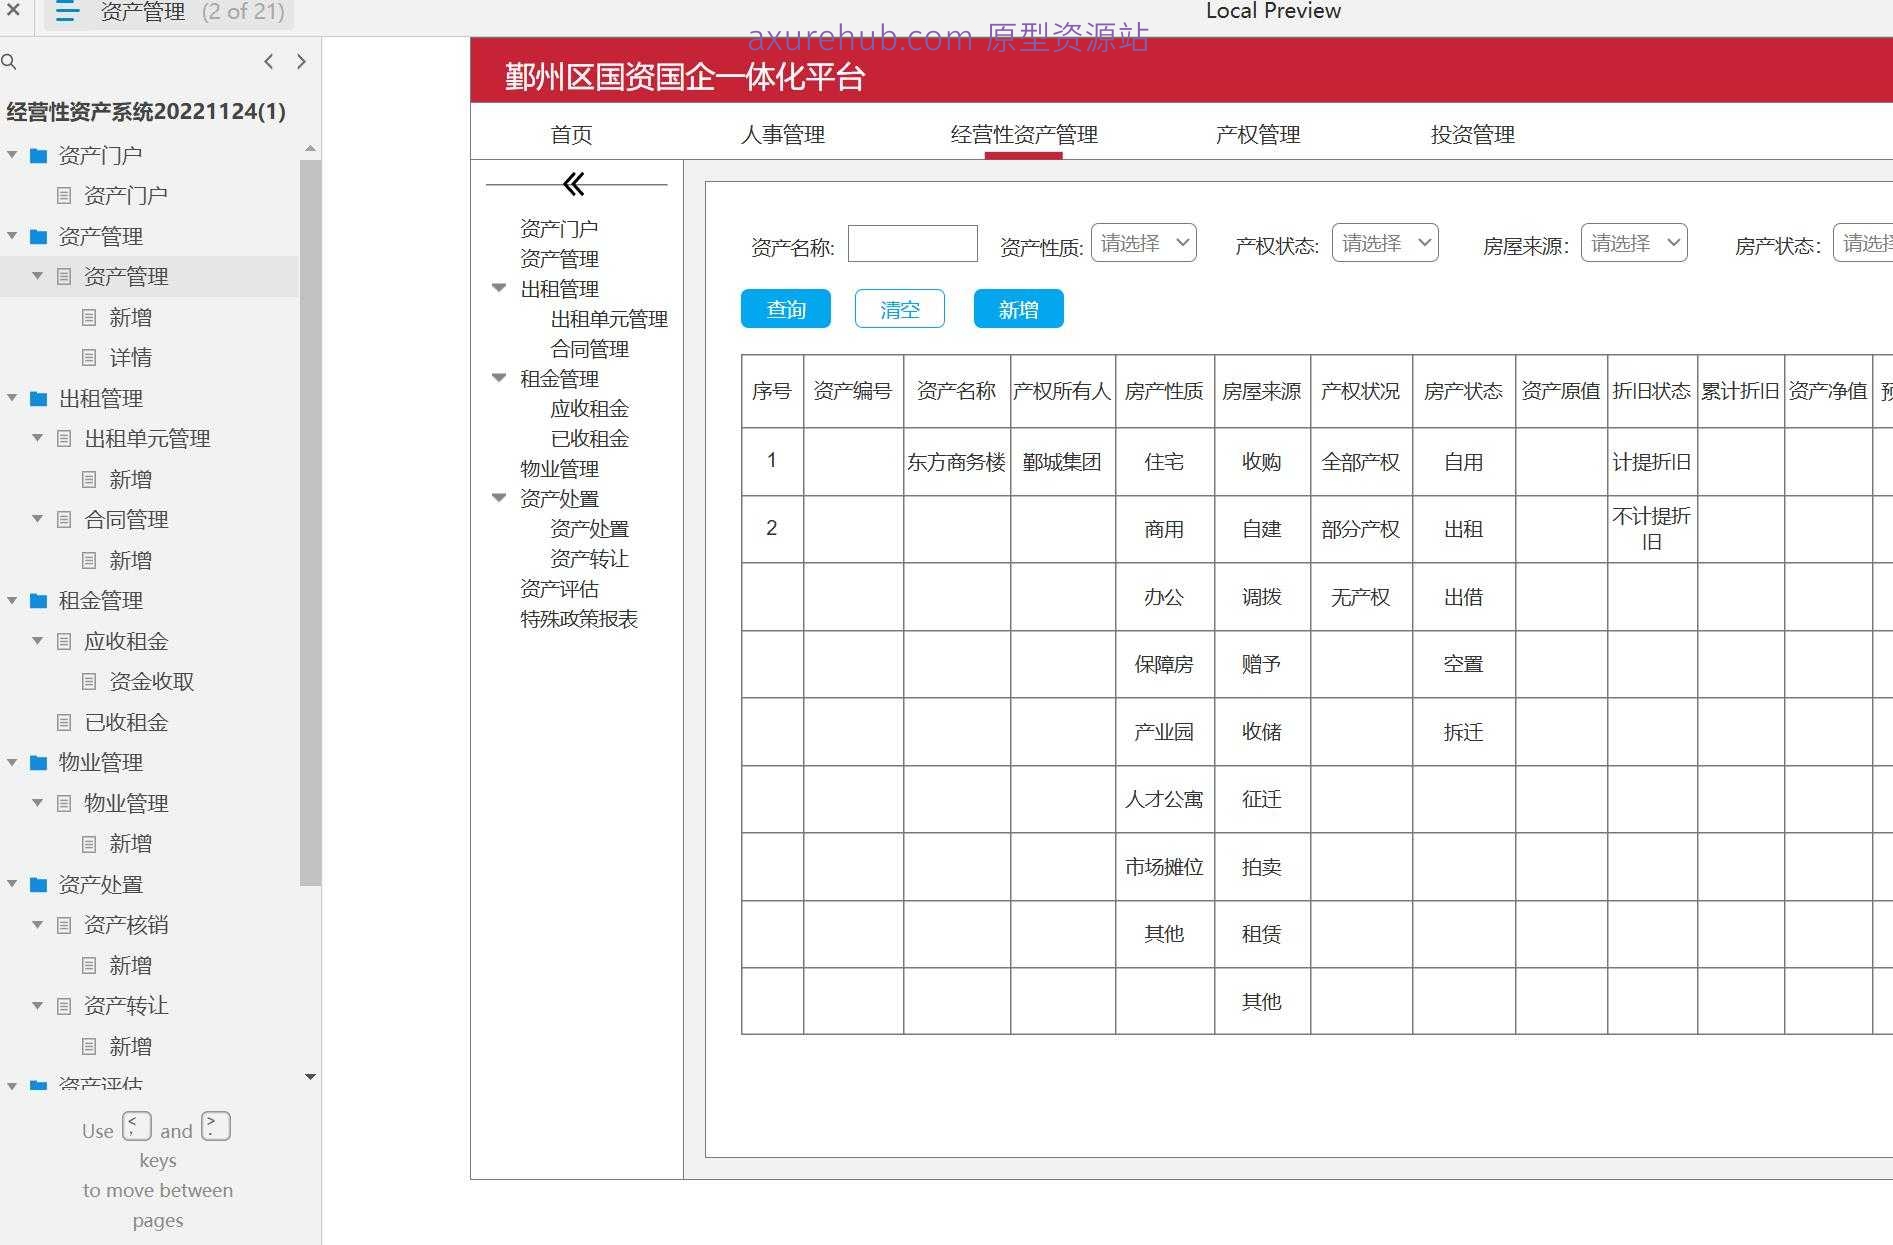Image resolution: width=1893 pixels, height=1245 pixels.
Task: Click the 市场摊位 table cell
Action: pos(1164,867)
